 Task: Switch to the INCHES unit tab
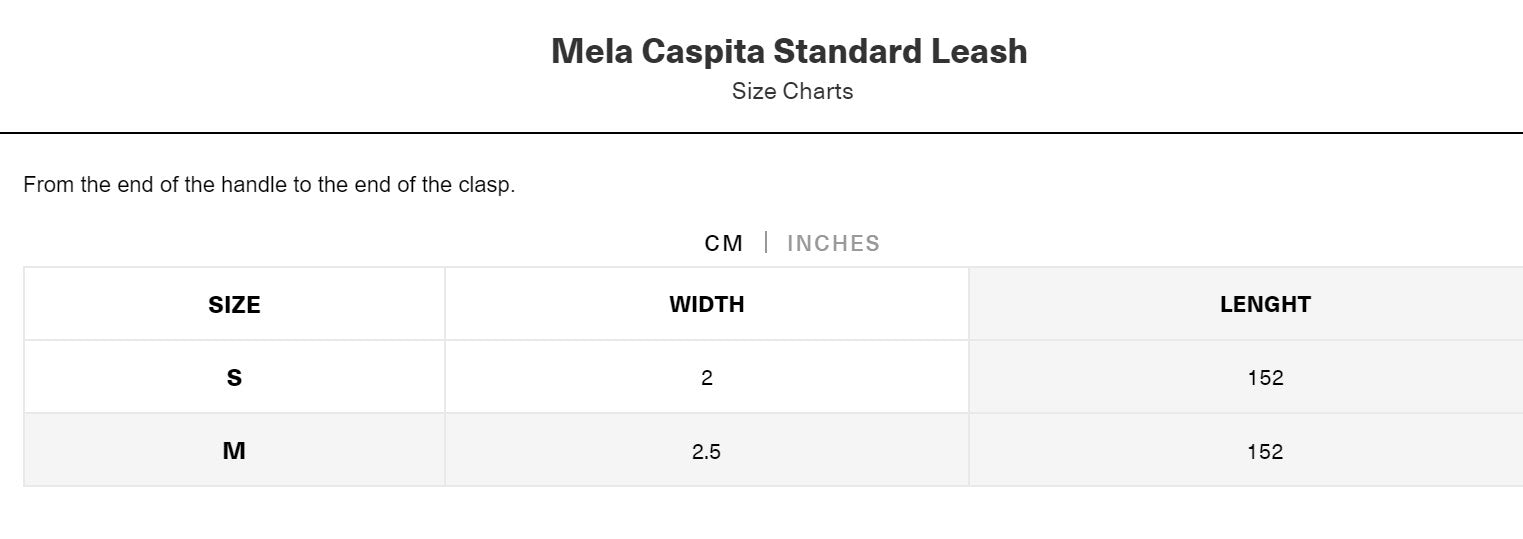pos(833,244)
